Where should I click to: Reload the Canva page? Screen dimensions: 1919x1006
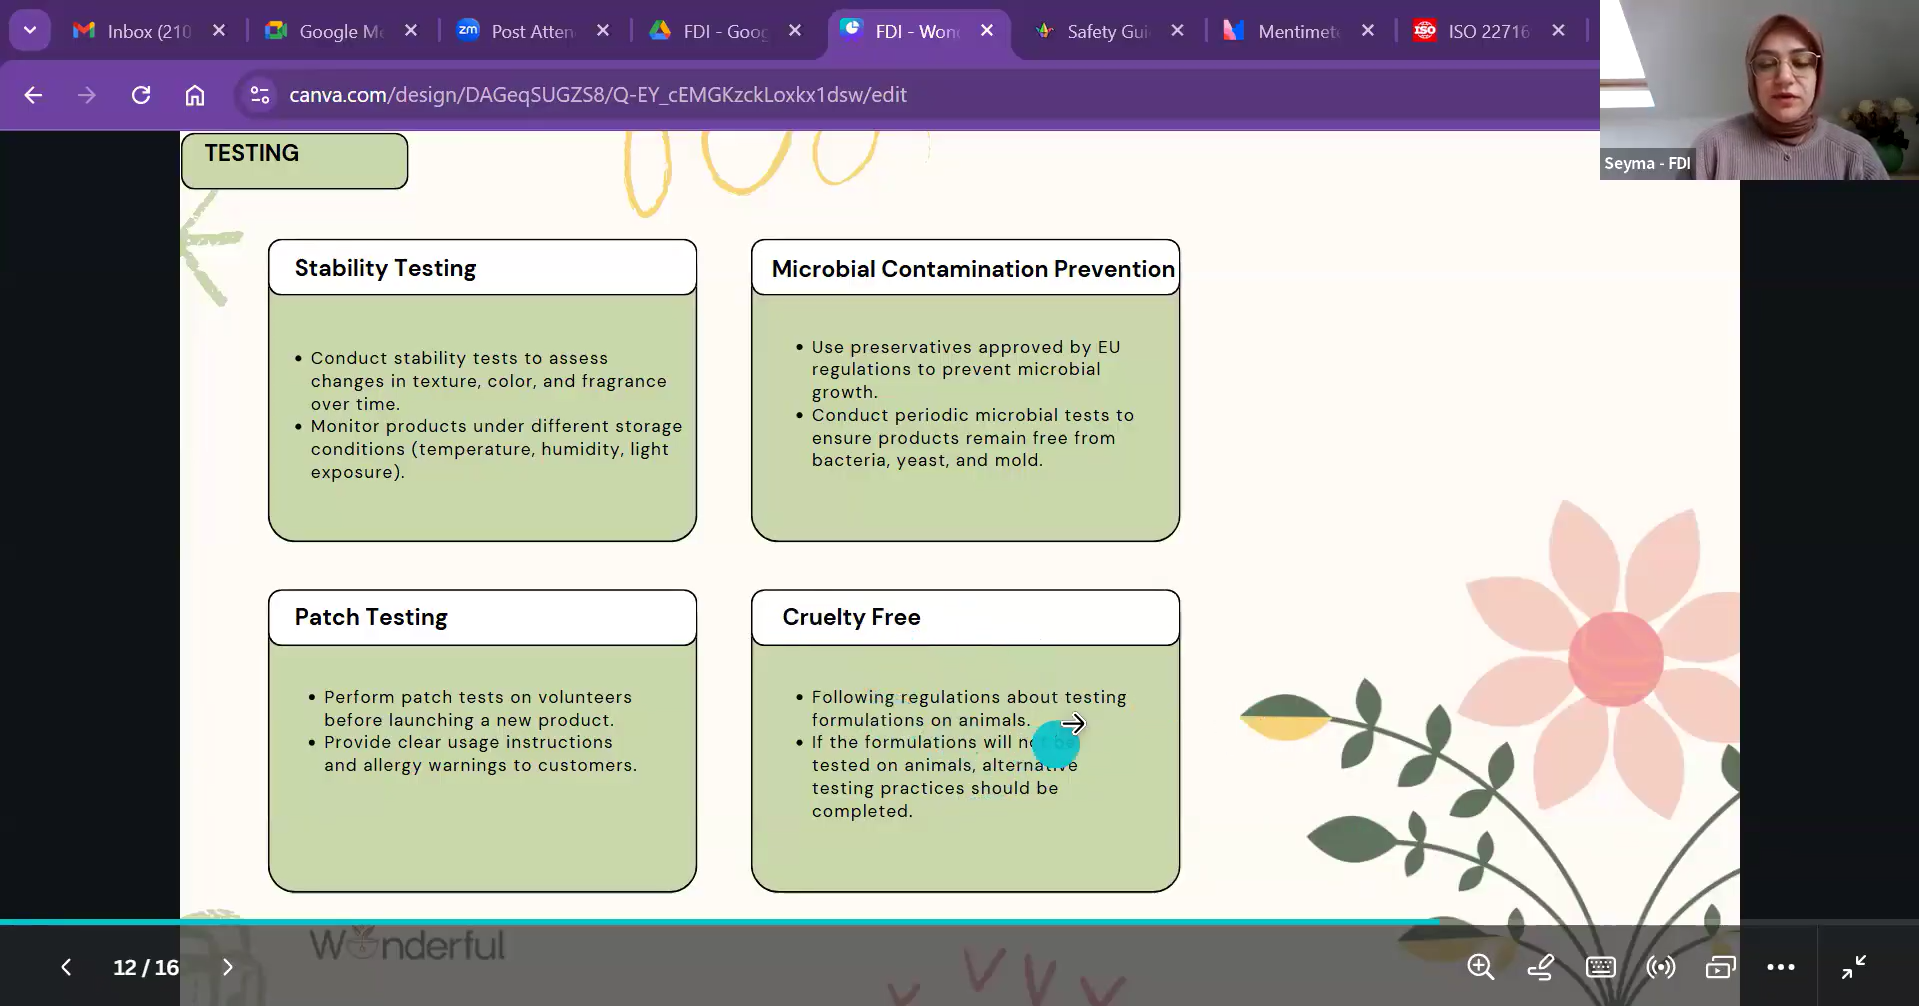click(x=141, y=95)
